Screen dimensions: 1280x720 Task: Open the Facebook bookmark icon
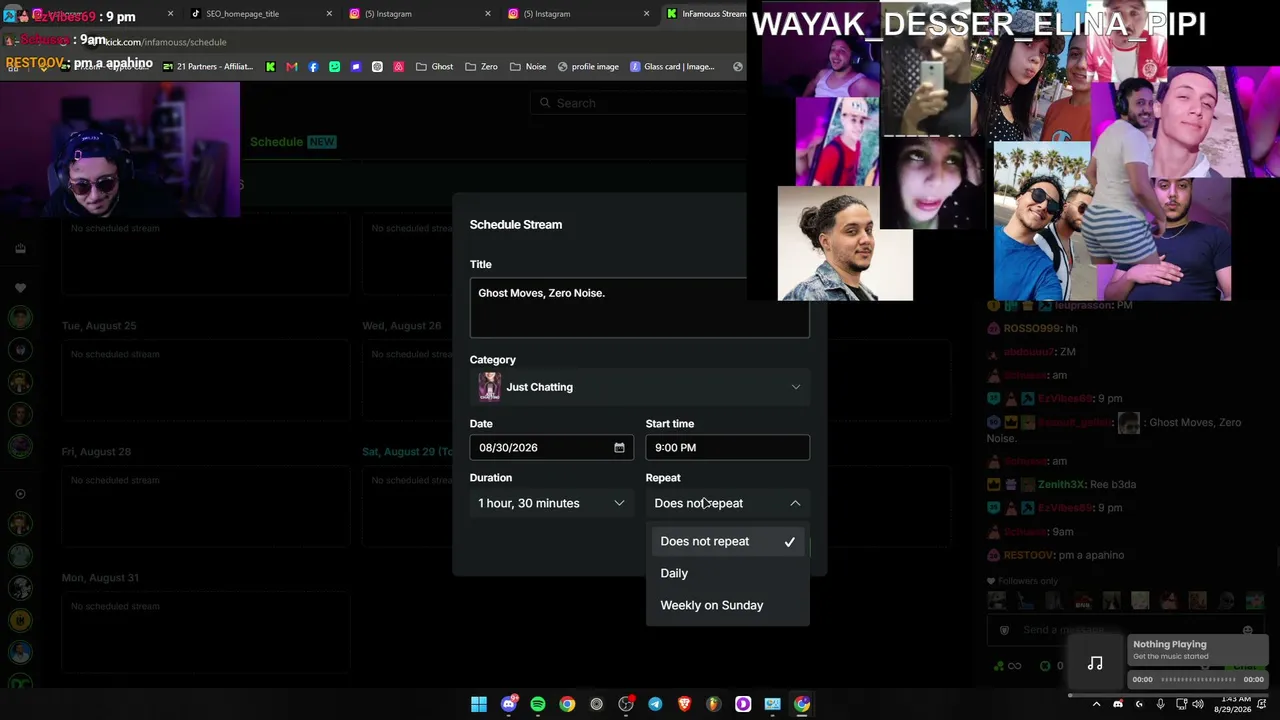point(313,67)
